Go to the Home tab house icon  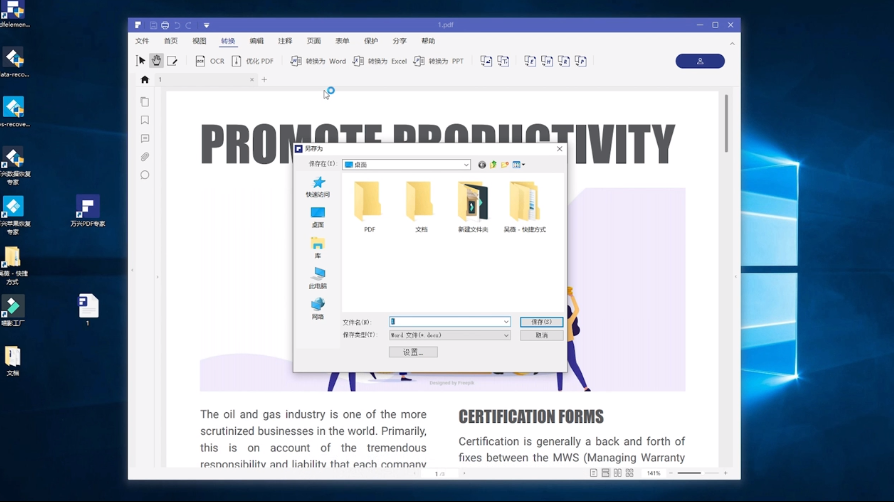pyautogui.click(x=145, y=80)
